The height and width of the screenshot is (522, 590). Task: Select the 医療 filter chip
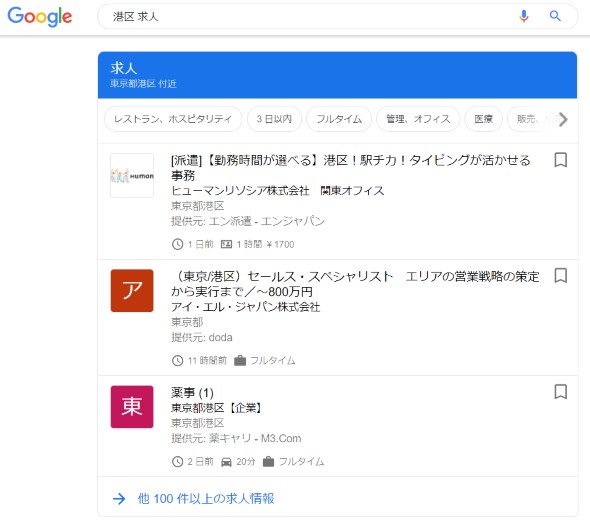[x=484, y=119]
